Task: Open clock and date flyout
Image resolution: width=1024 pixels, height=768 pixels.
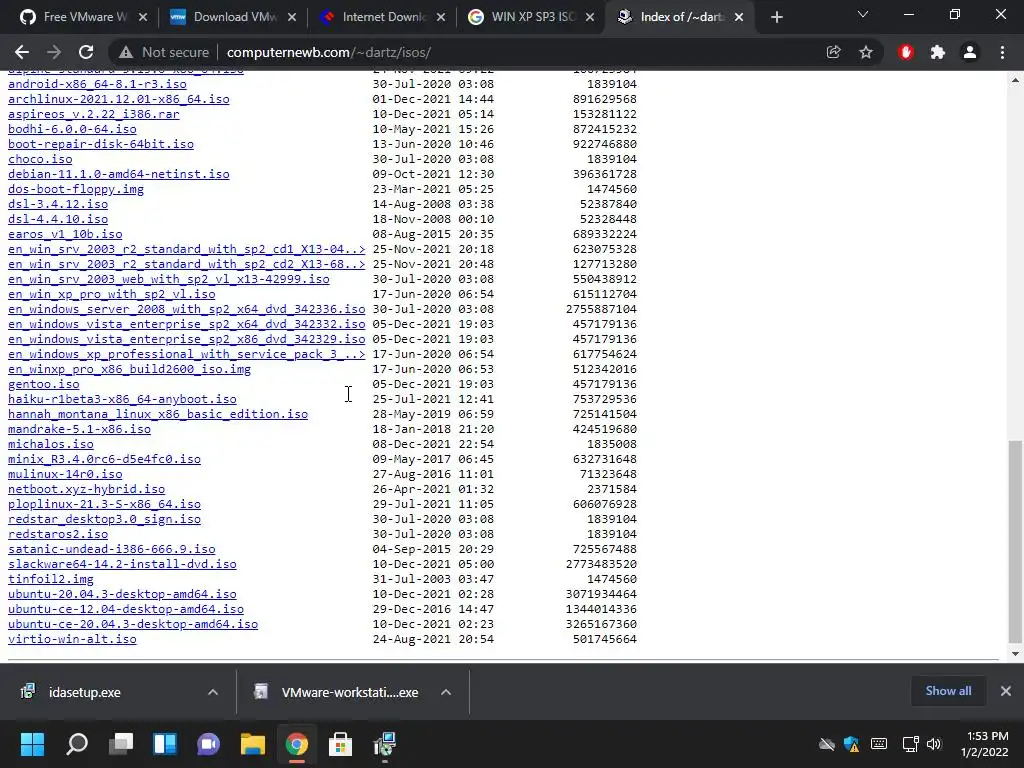Action: point(984,744)
